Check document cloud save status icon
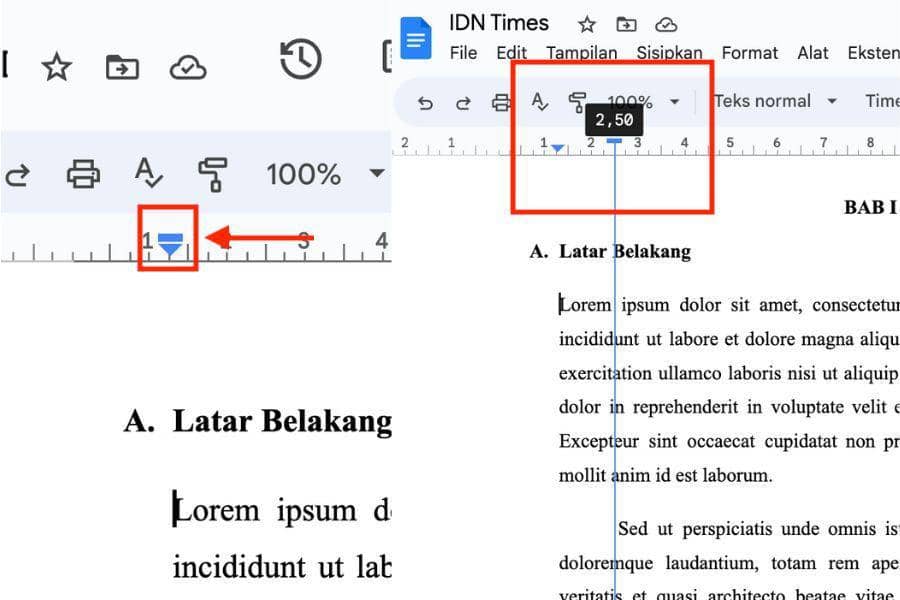The height and width of the screenshot is (600, 900). pos(666,24)
